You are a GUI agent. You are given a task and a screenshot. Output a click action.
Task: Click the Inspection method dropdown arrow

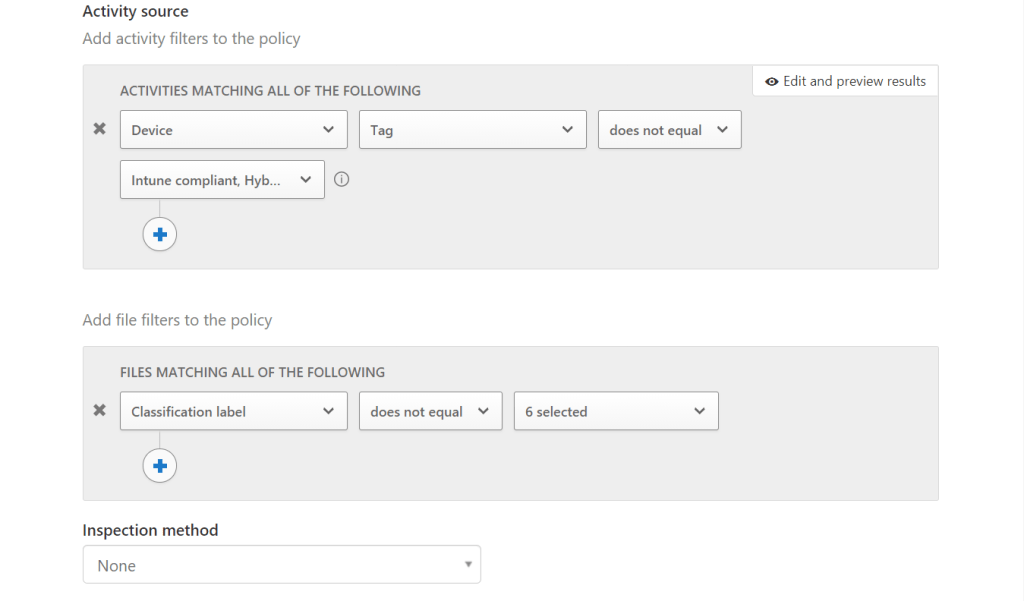point(467,565)
